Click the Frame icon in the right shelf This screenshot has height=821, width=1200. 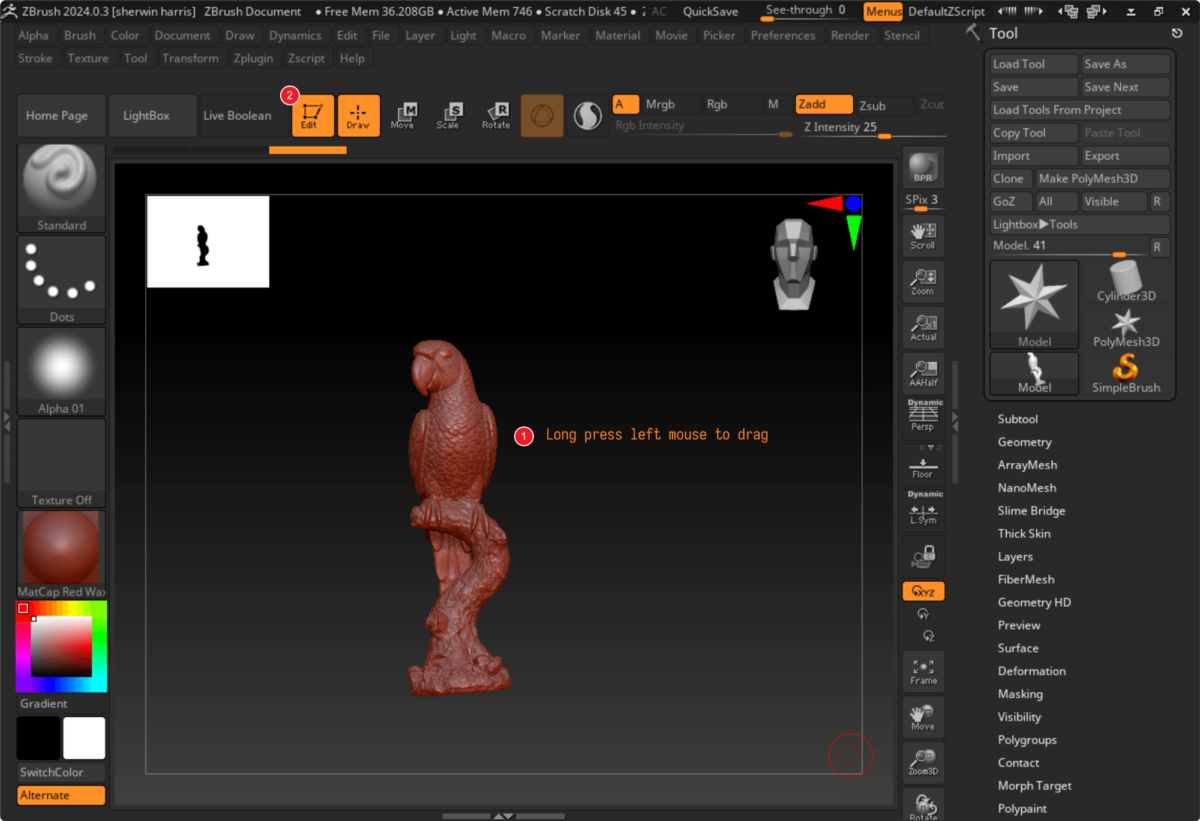coord(922,670)
